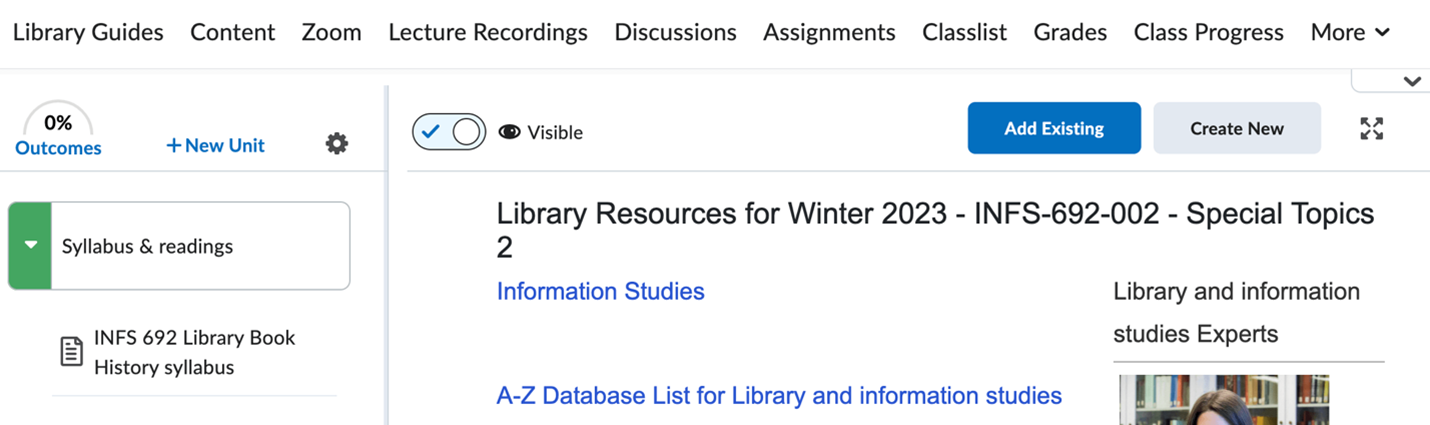Click the syllabus document icon
The image size is (1430, 425).
(x=72, y=352)
